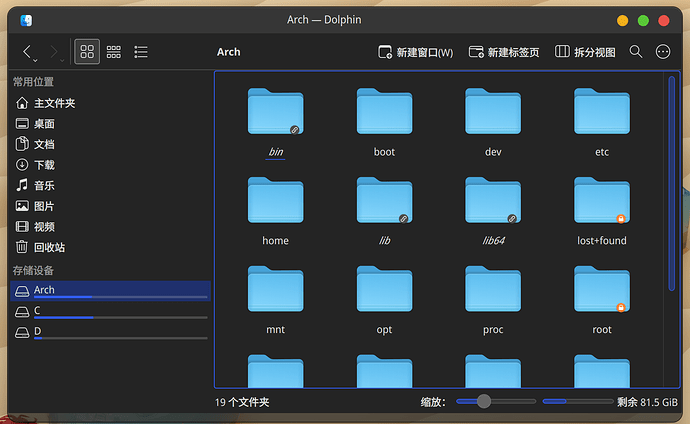Click the free space bar beside 剩余 81.5 GiB
690x424 pixels.
578,401
